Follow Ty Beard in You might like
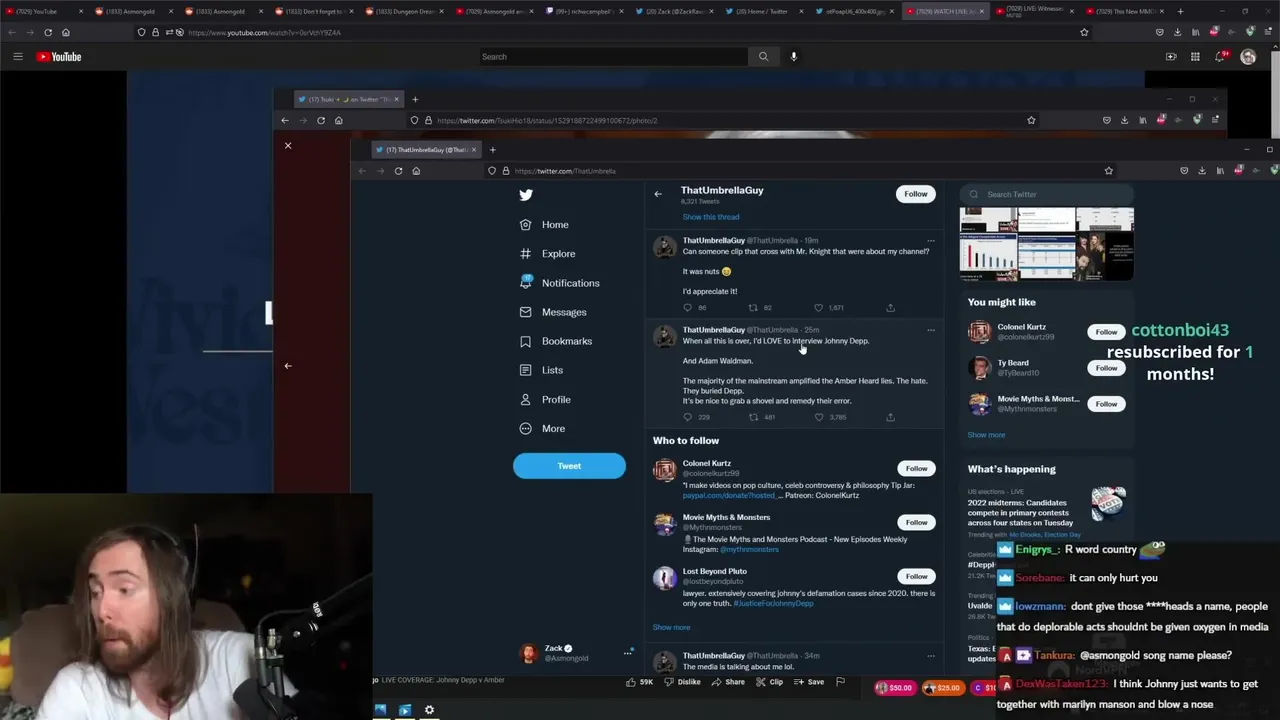Image resolution: width=1280 pixels, height=720 pixels. (1106, 368)
